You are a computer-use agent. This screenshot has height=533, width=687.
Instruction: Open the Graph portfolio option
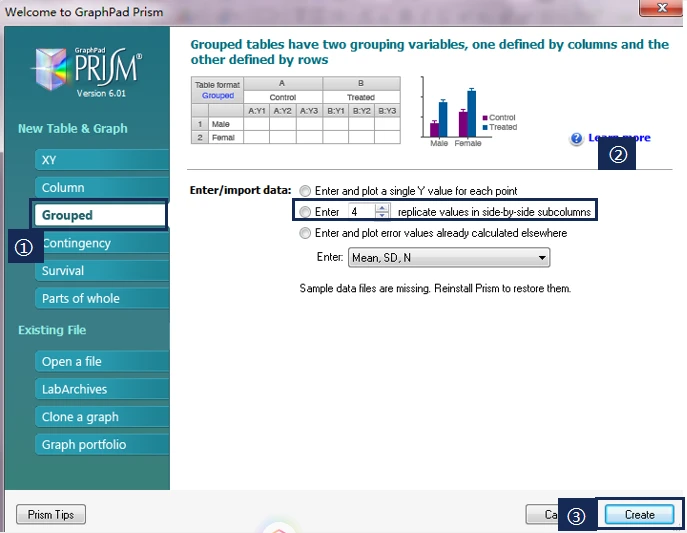click(x=102, y=445)
